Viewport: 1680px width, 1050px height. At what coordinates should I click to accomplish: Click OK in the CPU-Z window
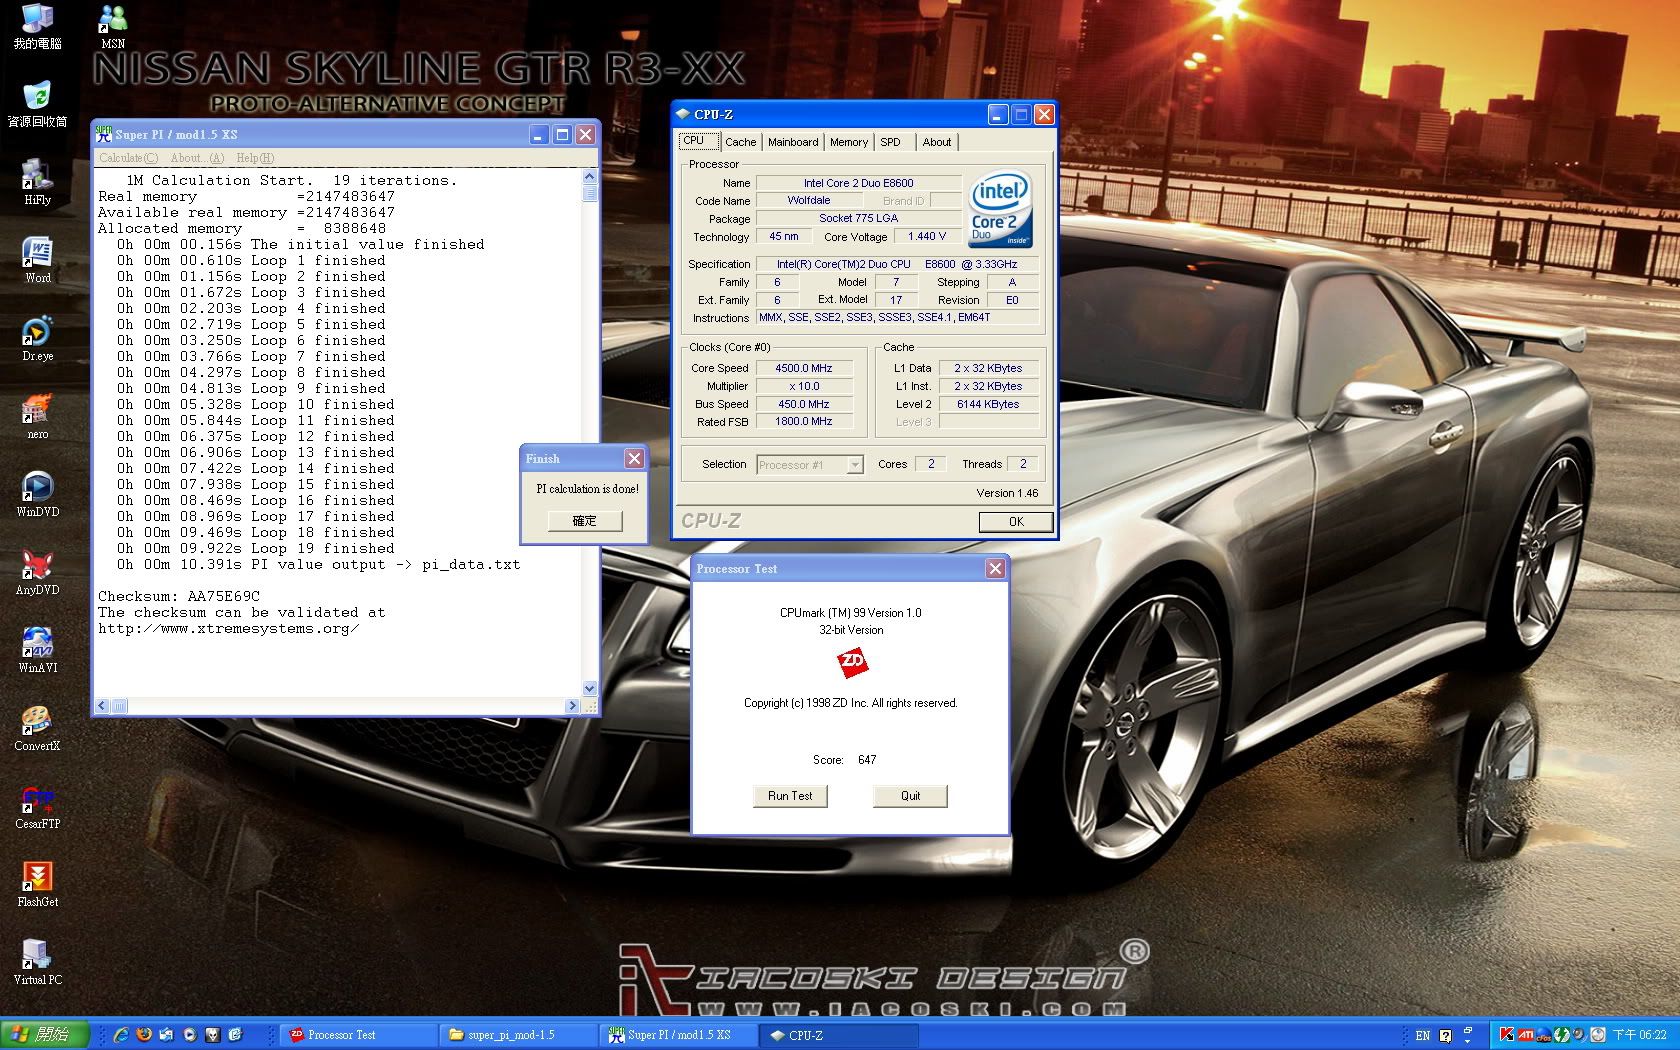point(1016,521)
